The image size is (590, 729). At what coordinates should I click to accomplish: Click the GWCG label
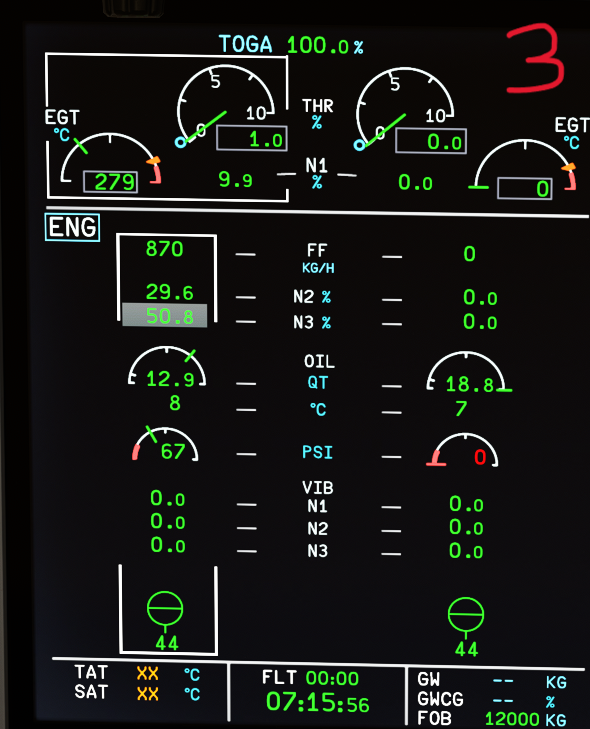440,699
